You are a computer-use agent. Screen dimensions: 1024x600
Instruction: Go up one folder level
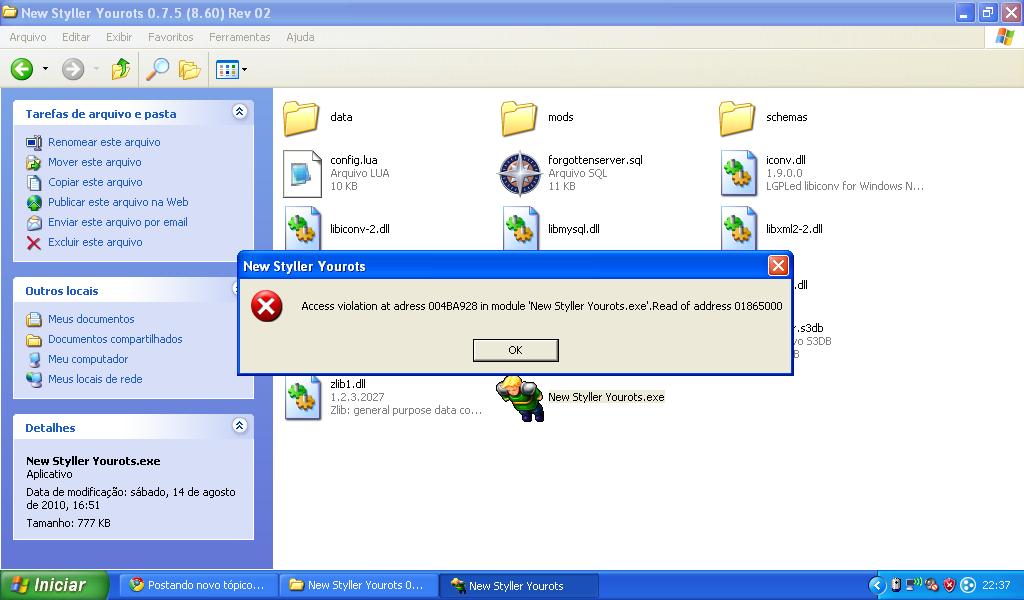pyautogui.click(x=120, y=69)
